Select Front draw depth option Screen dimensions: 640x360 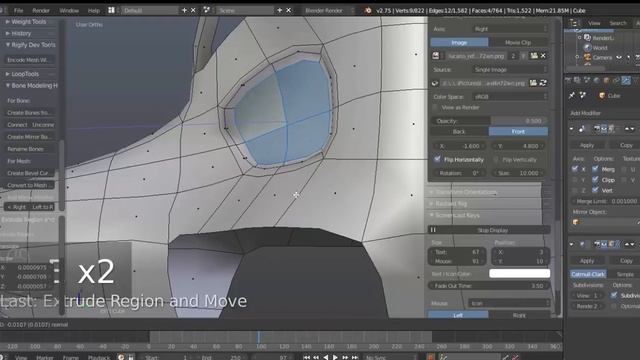coord(518,131)
